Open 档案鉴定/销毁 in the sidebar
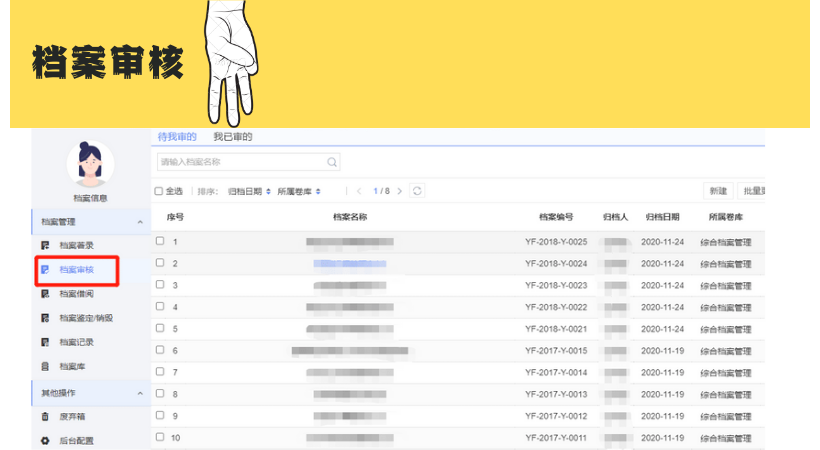The height and width of the screenshot is (450, 820). (x=85, y=318)
